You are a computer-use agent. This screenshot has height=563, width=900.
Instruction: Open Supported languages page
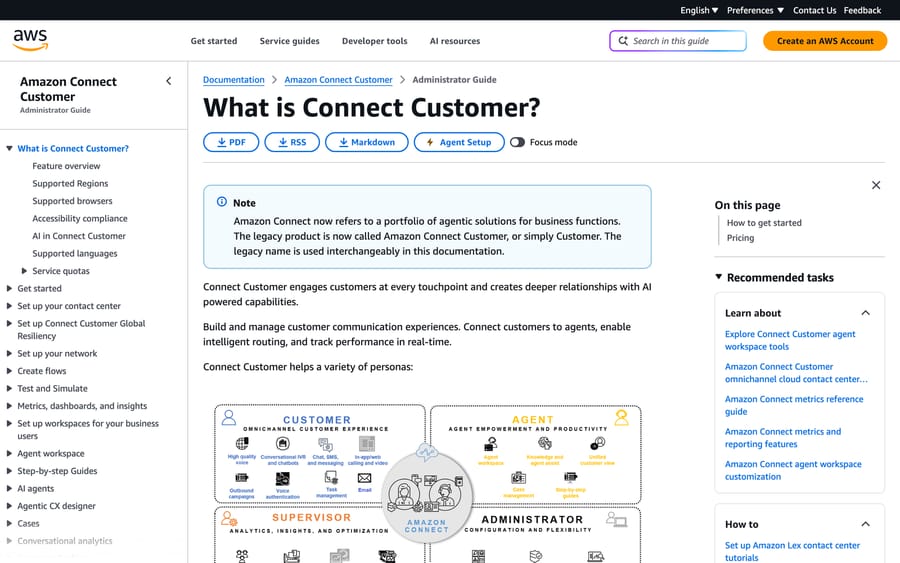75,254
